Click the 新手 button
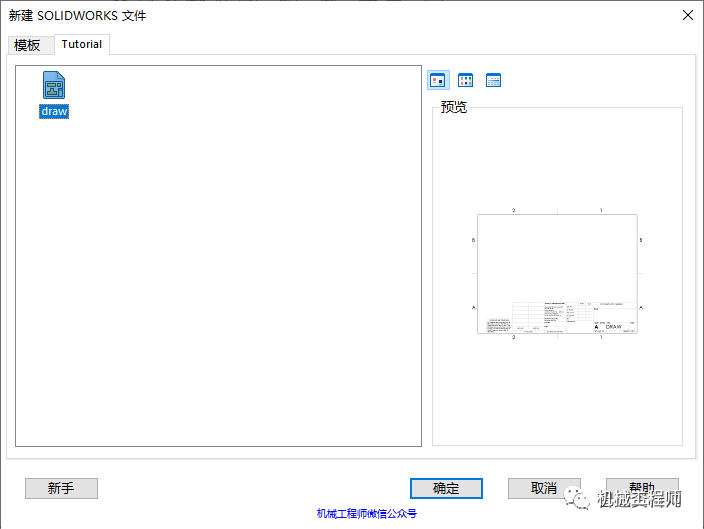Screen dimensions: 704x529 point(61,488)
